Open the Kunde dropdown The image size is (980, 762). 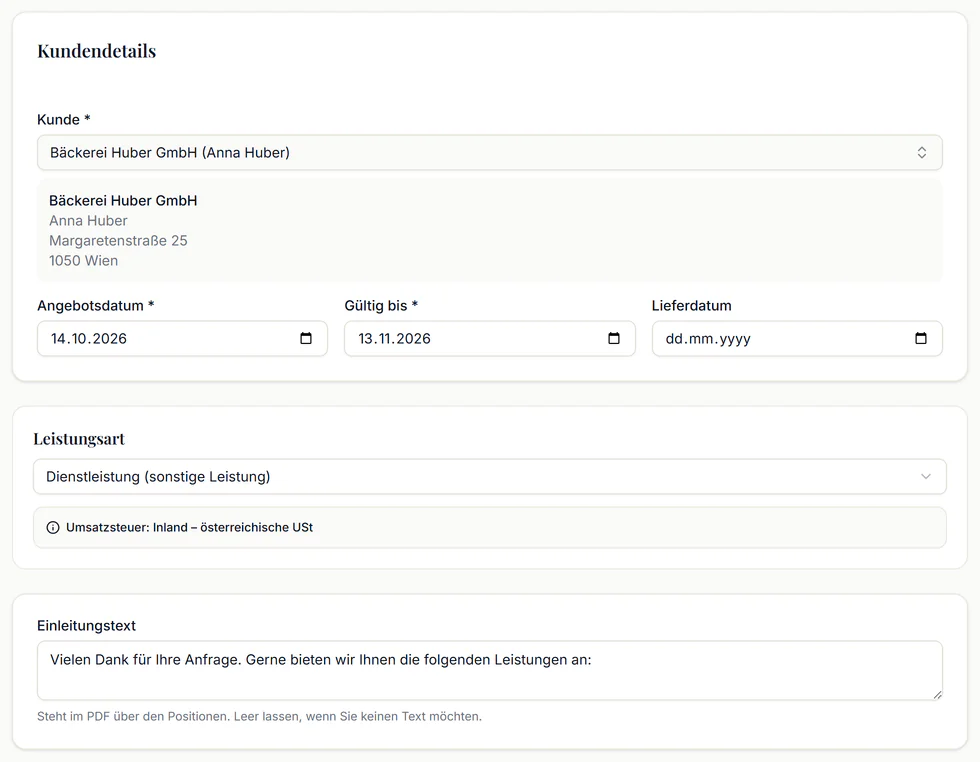point(490,153)
